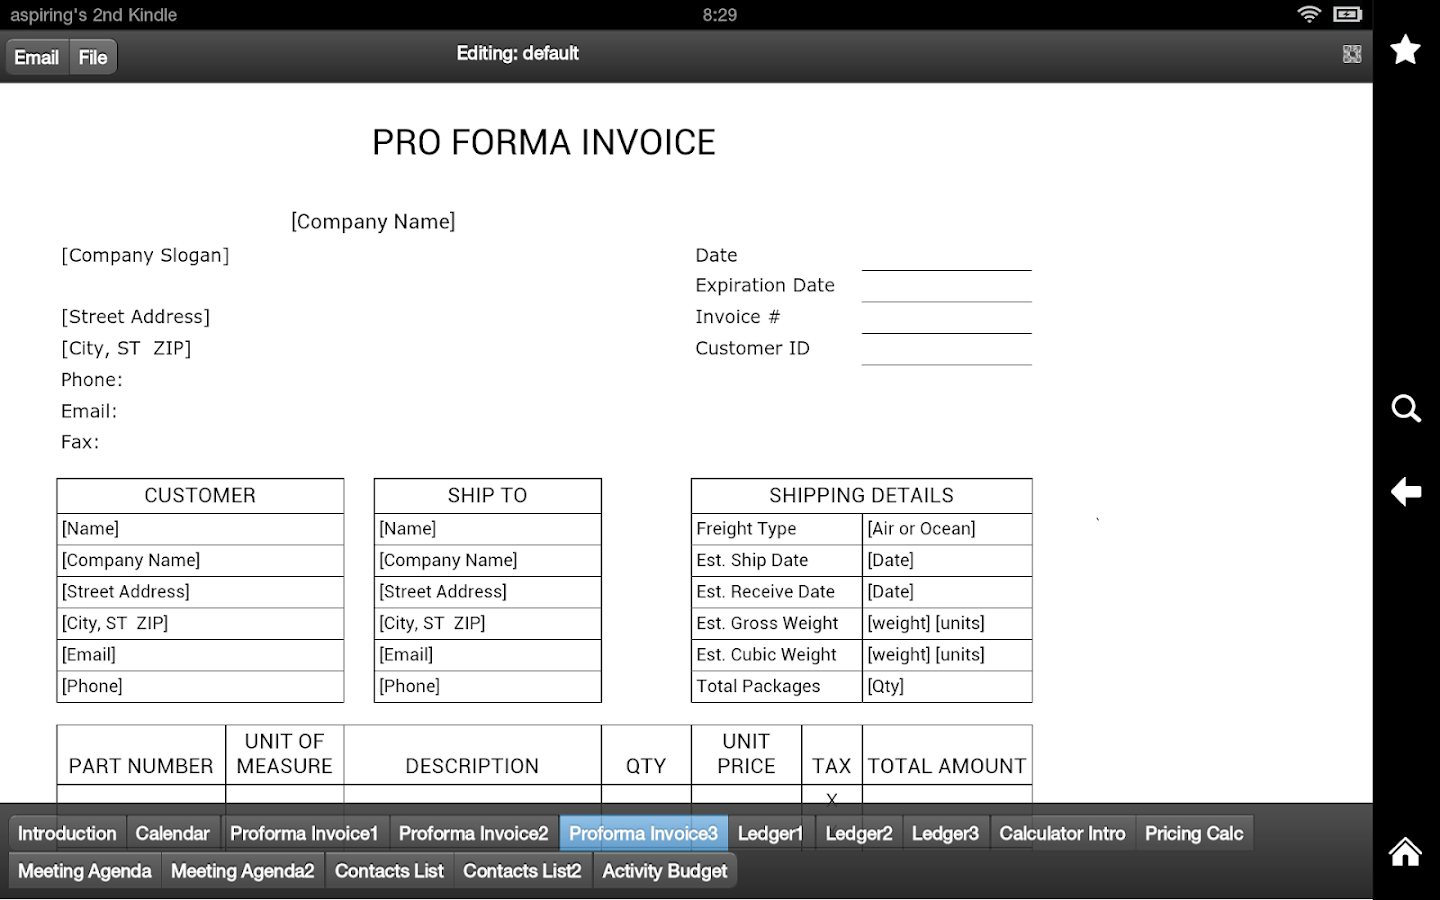Click the [Date] beside Est. Ship Date

947,560
